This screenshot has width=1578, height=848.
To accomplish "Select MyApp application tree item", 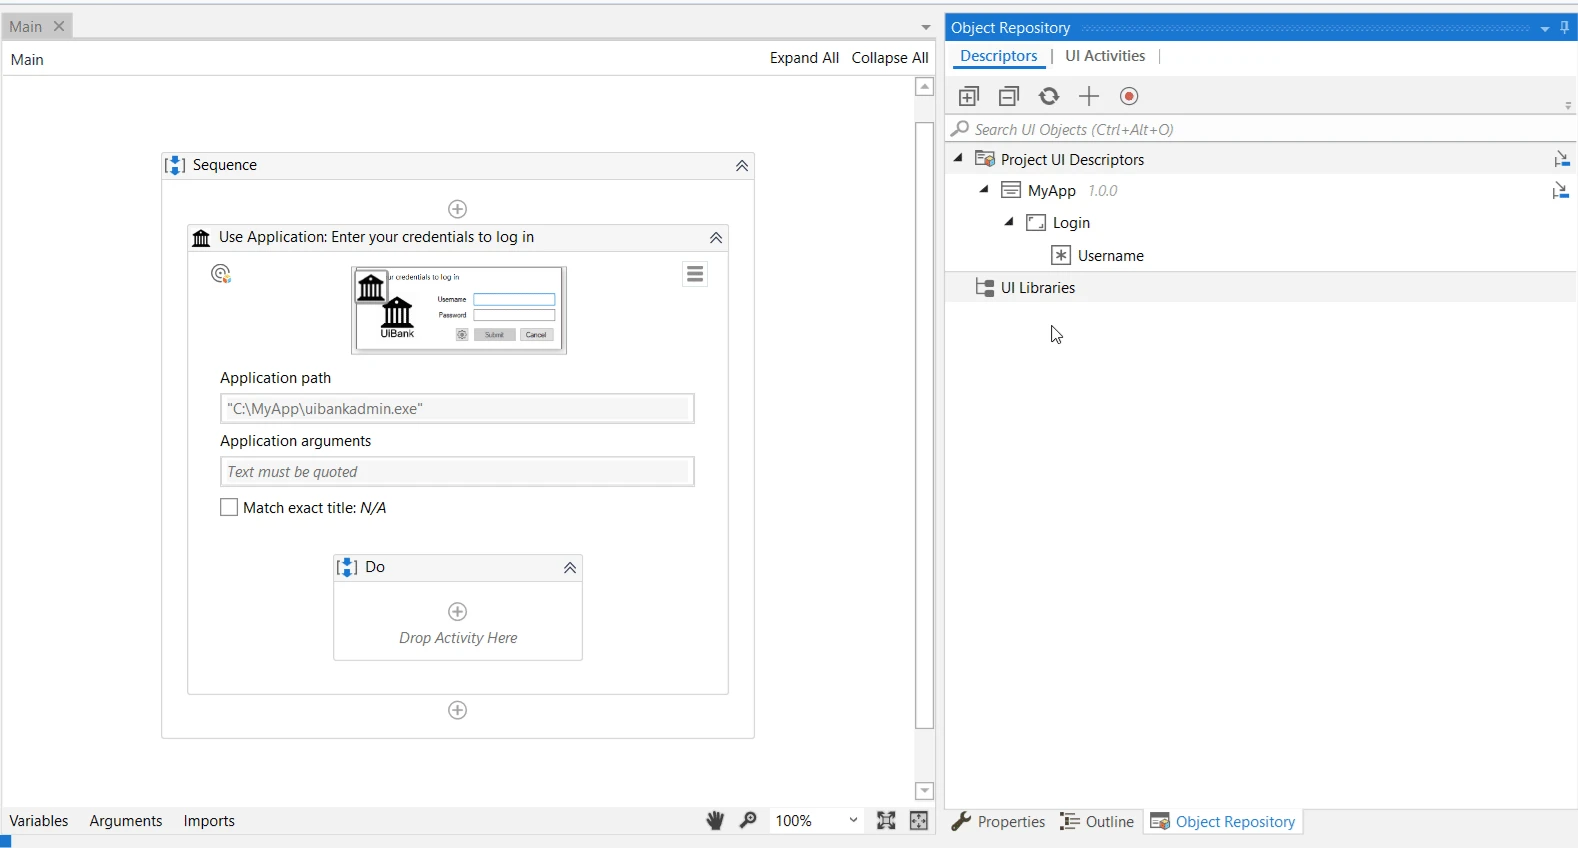I will coord(1052,191).
